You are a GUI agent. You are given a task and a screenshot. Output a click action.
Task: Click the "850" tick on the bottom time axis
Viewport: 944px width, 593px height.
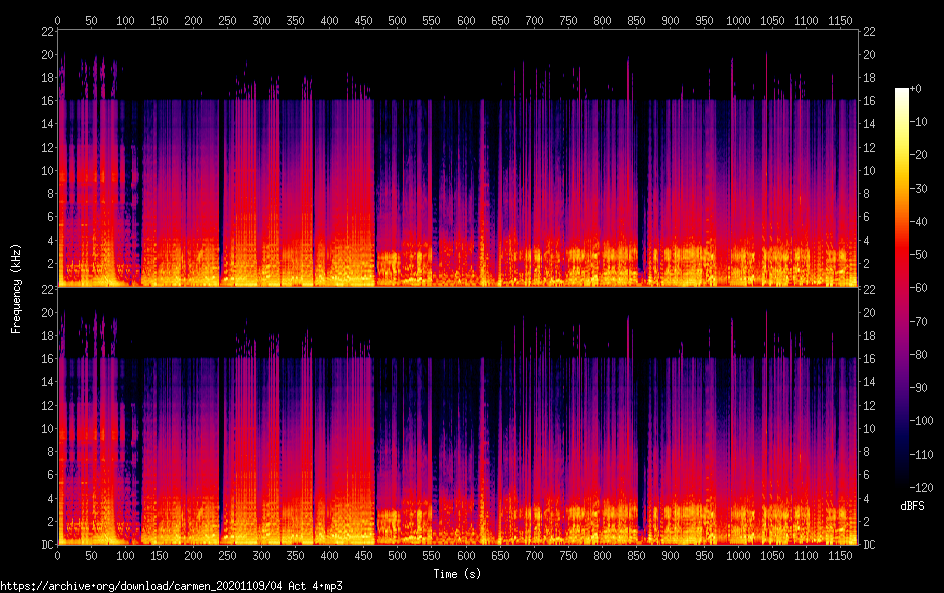click(636, 556)
